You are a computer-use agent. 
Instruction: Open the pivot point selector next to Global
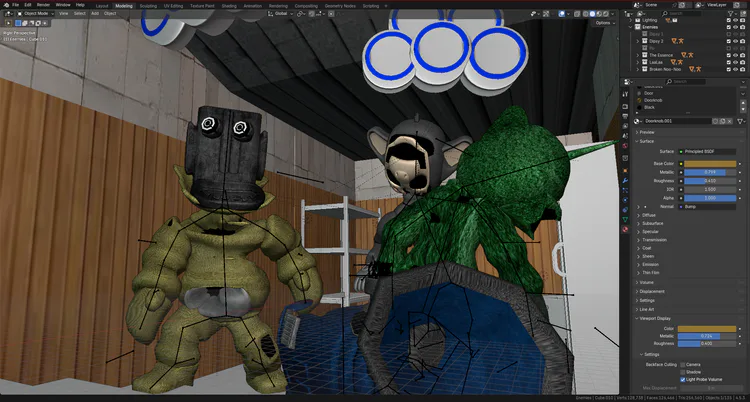pos(301,14)
